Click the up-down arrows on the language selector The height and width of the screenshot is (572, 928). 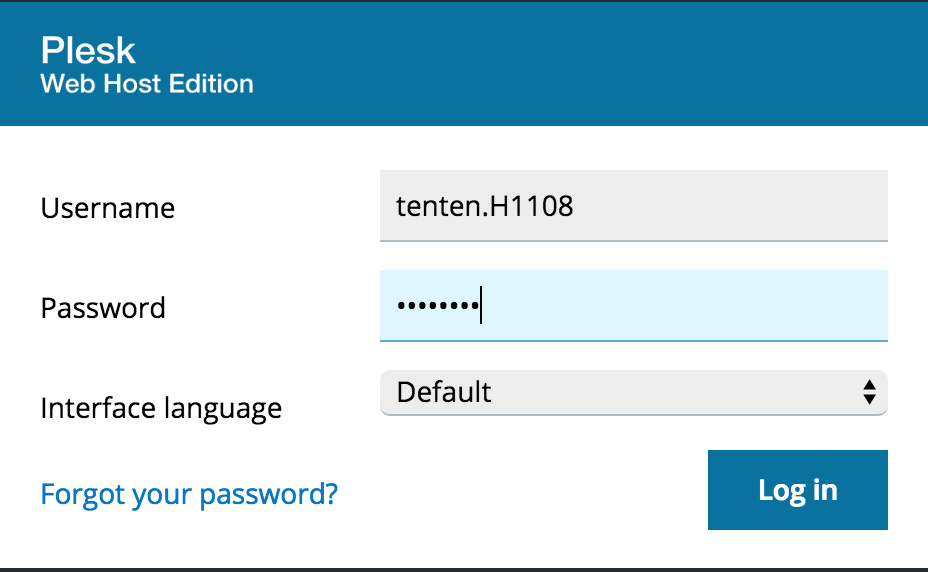tap(869, 392)
